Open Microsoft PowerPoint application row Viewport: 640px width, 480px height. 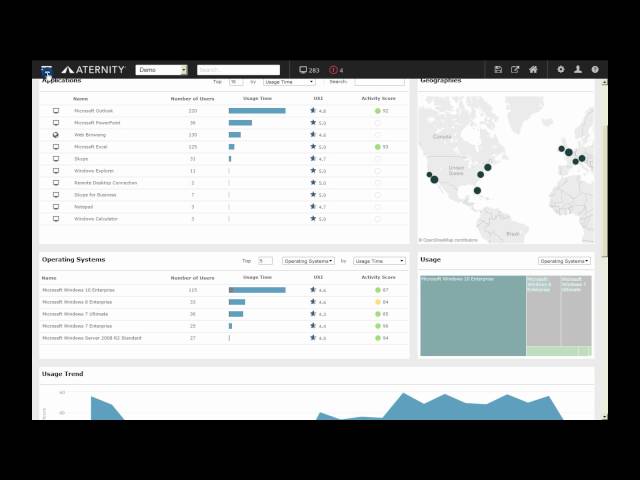pos(224,122)
